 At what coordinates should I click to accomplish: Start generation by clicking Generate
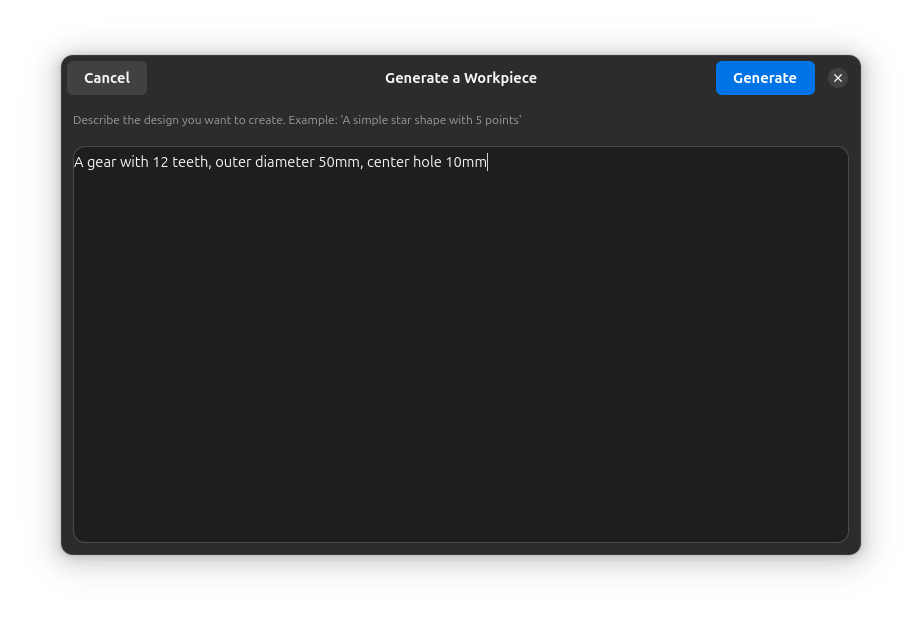click(764, 77)
